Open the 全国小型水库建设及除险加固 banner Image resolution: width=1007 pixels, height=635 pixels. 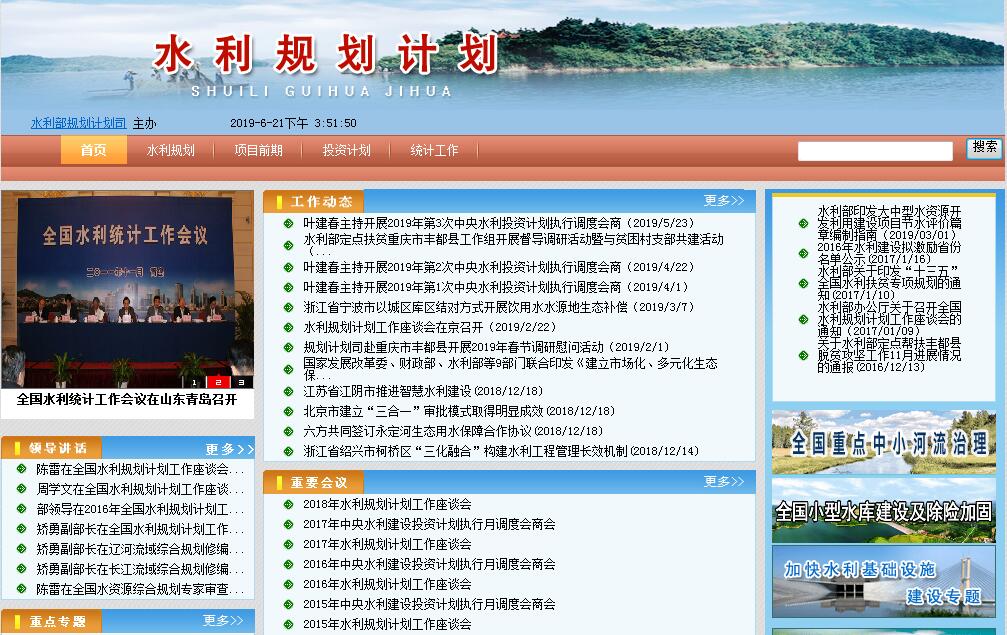pyautogui.click(x=883, y=511)
